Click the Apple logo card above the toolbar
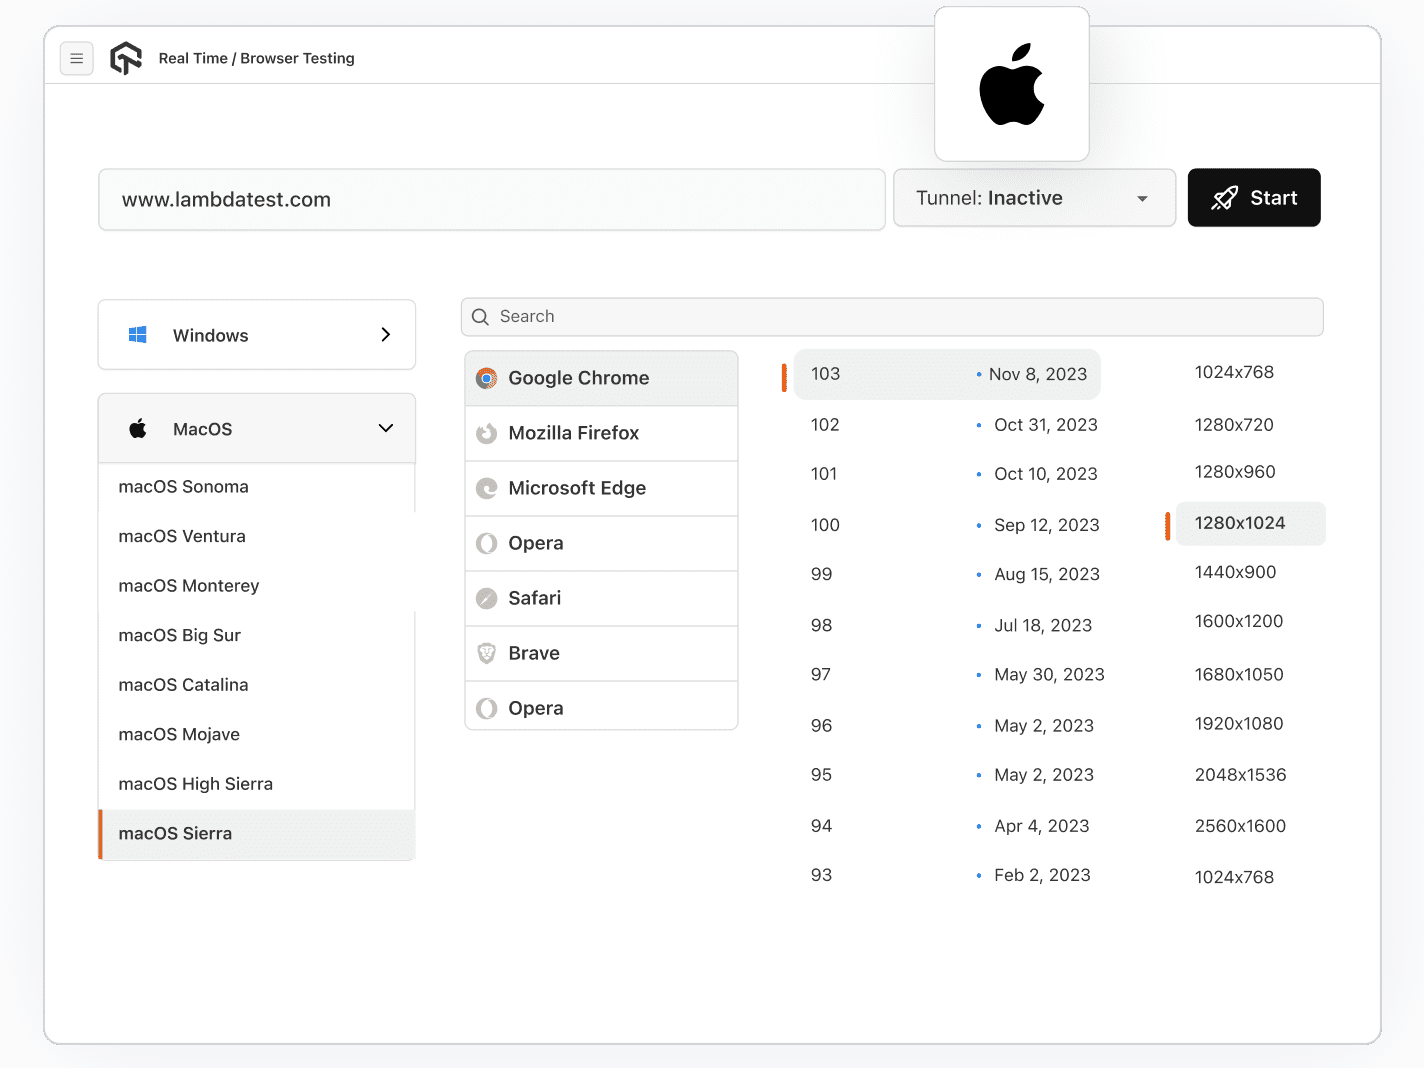 1012,84
